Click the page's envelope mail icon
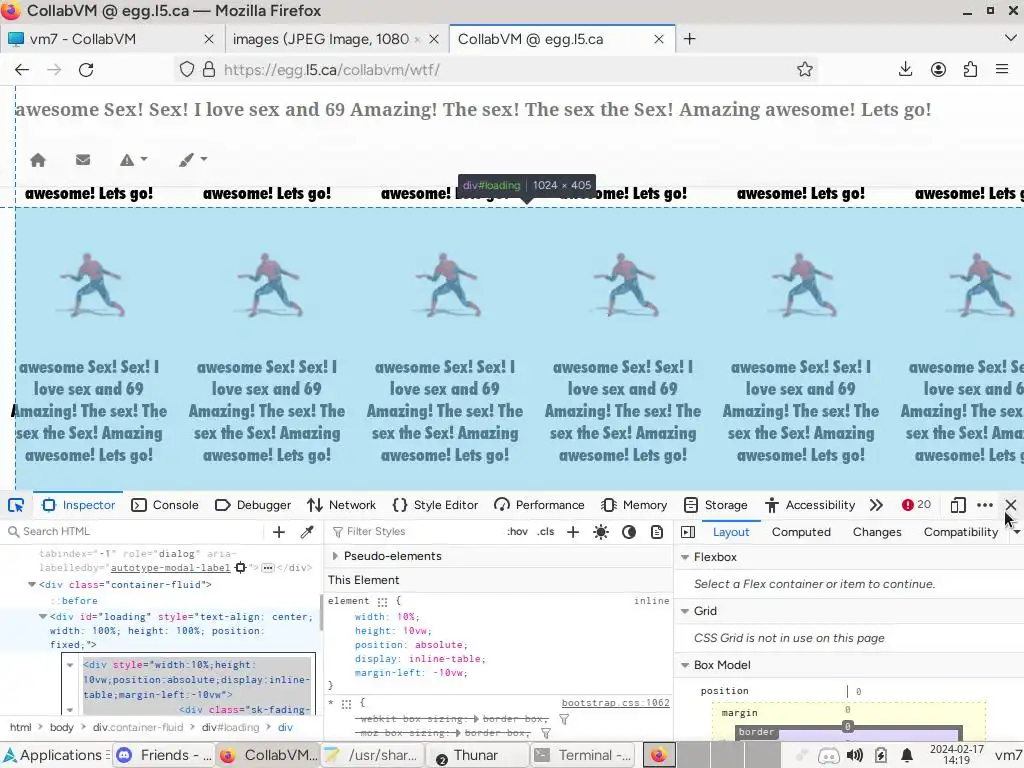 pos(83,159)
